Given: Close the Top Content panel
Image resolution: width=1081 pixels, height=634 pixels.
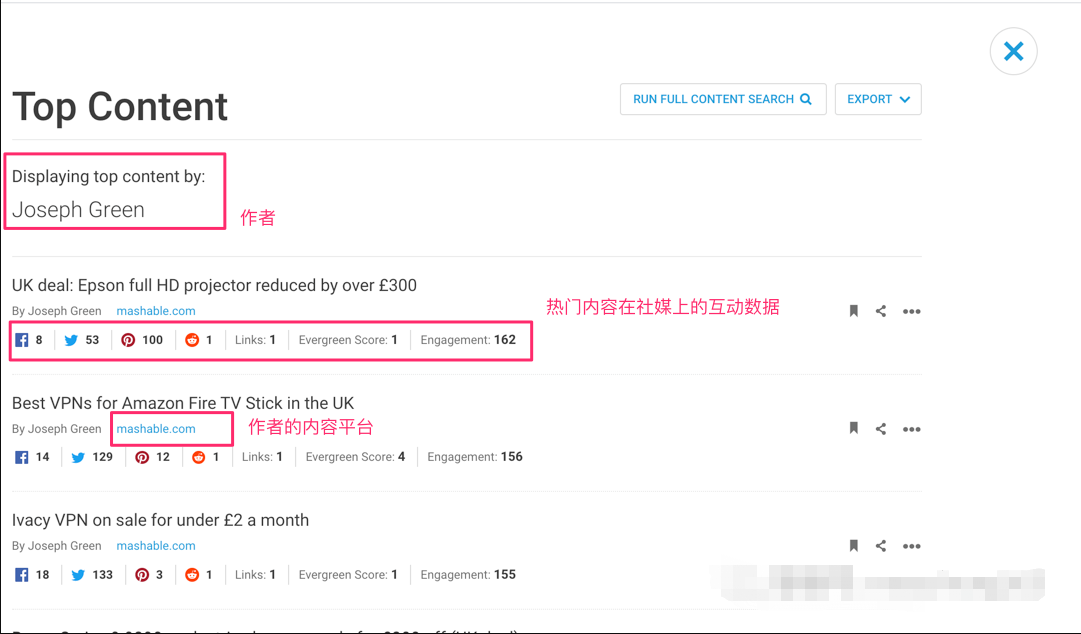Looking at the screenshot, I should [x=1013, y=51].
